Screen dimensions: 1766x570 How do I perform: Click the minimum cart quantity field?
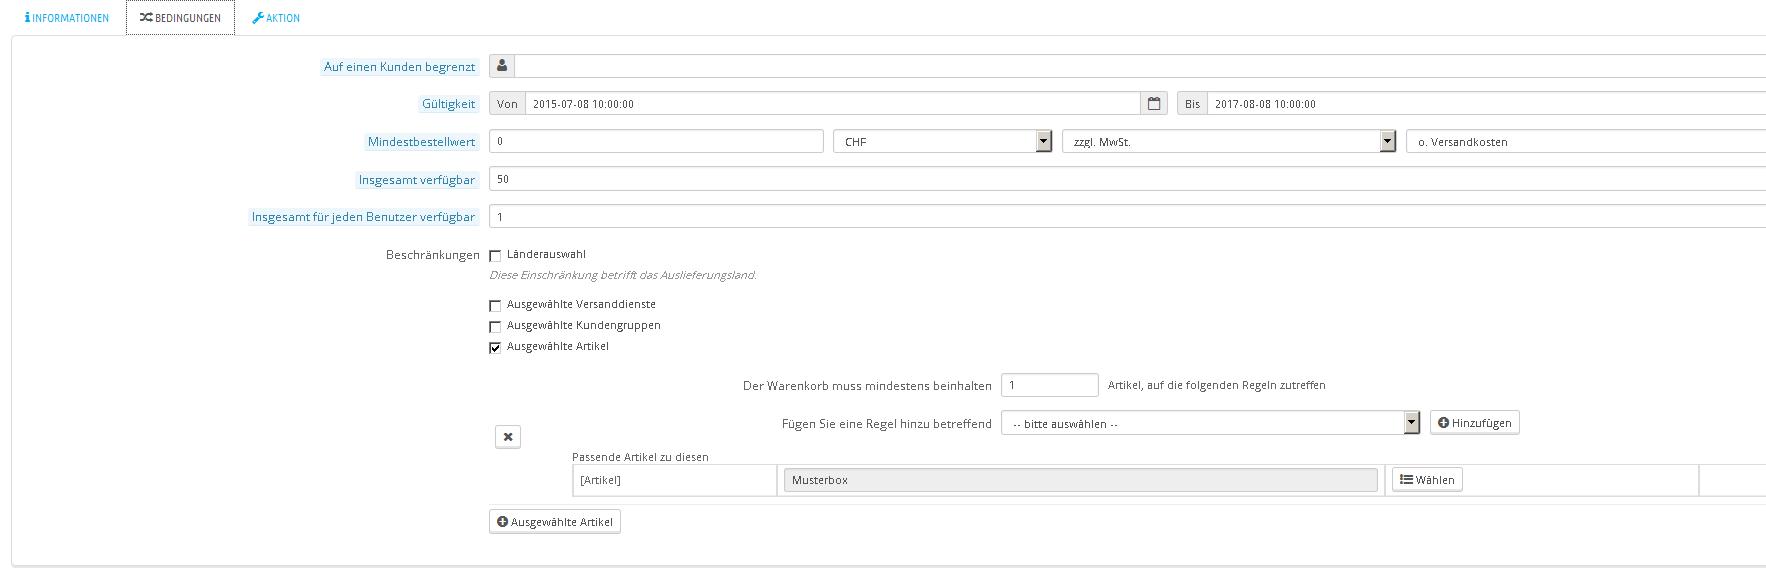click(1050, 385)
